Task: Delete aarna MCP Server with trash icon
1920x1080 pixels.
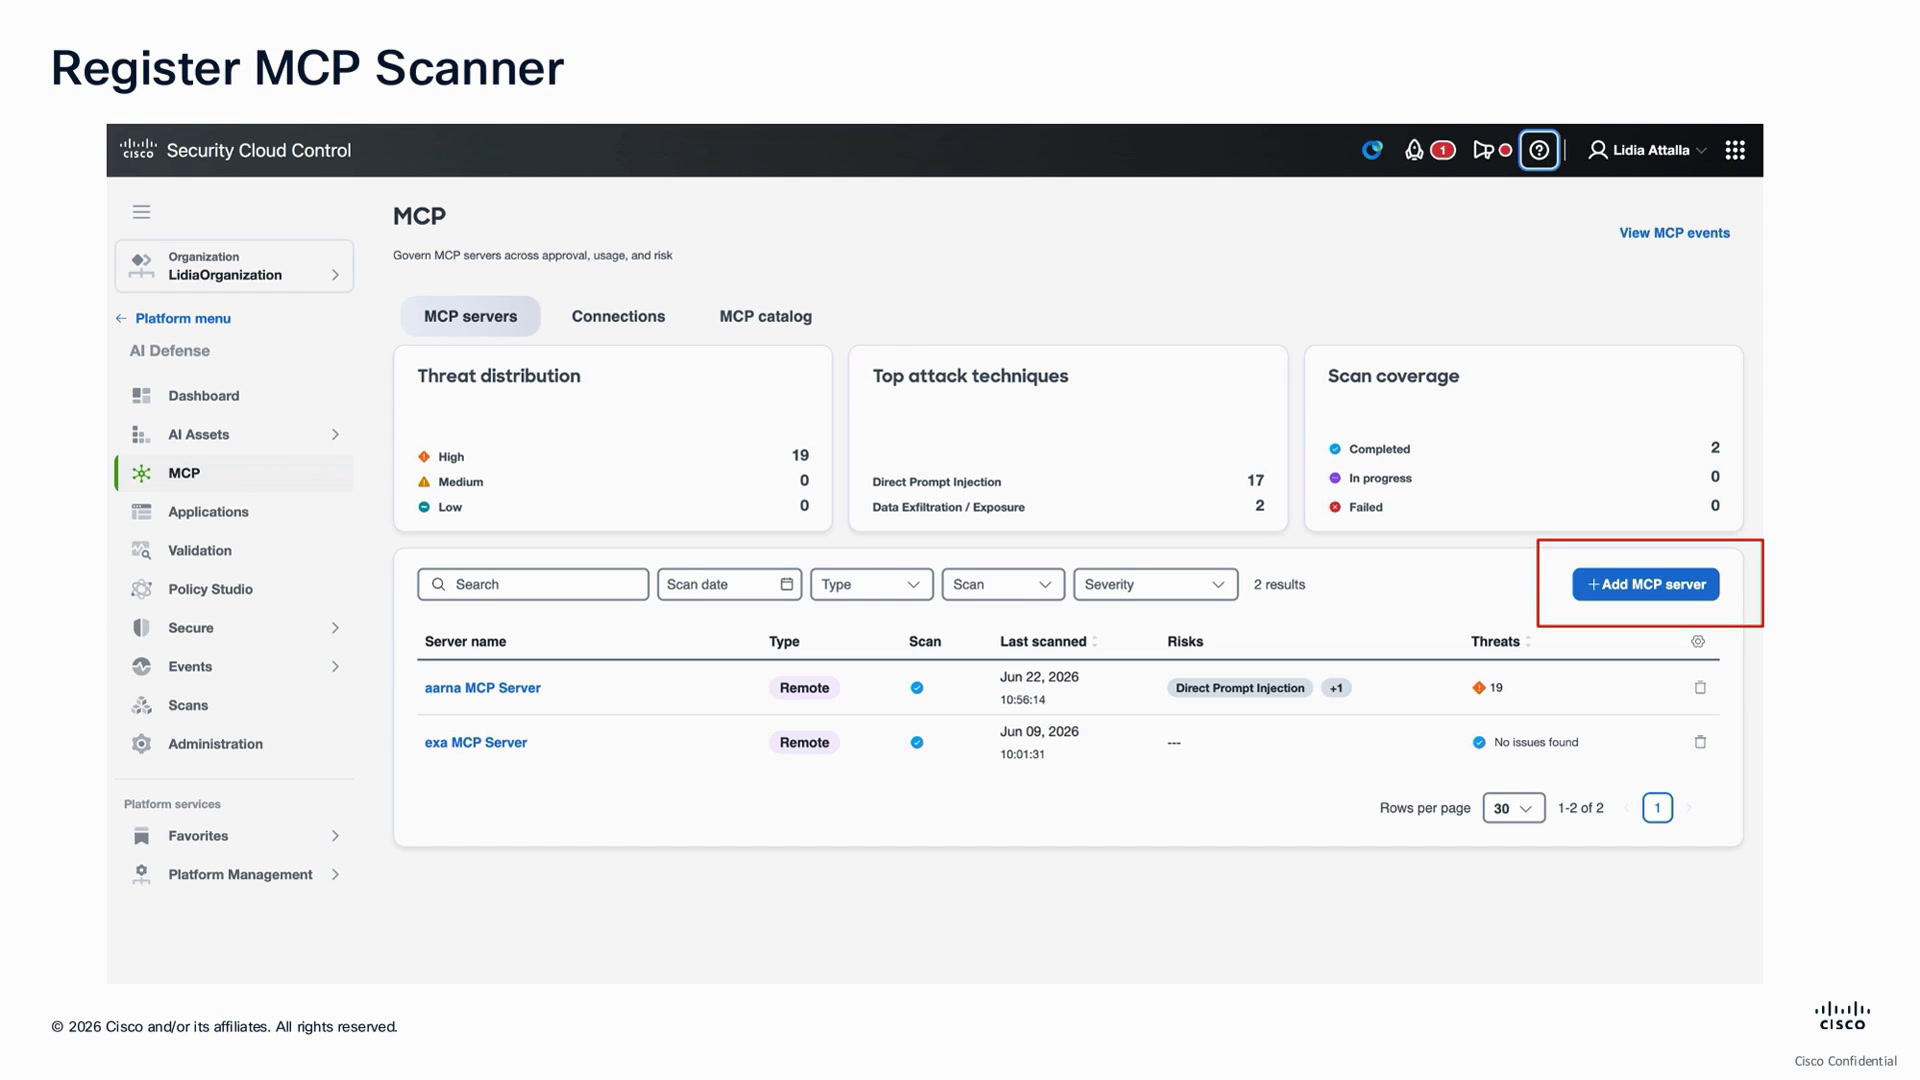Action: tap(1700, 688)
